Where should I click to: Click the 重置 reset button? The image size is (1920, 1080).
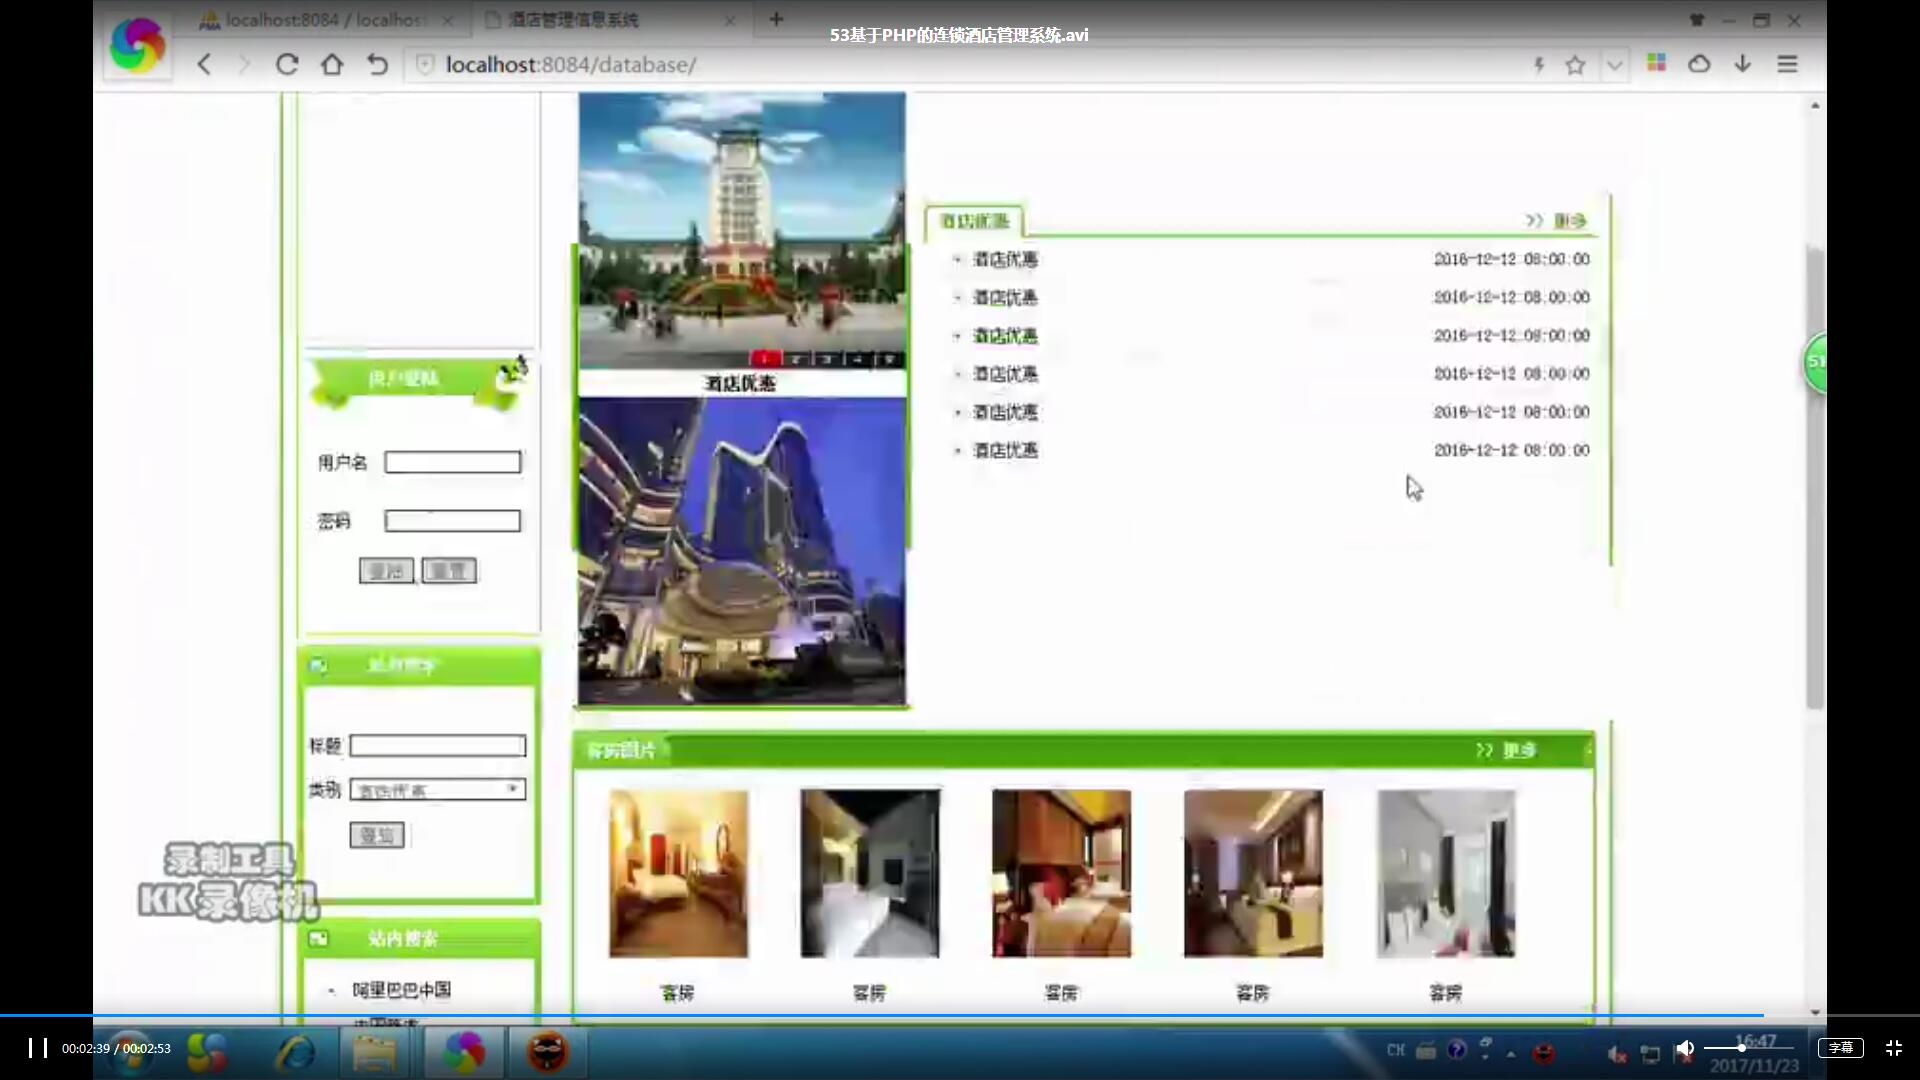click(449, 570)
